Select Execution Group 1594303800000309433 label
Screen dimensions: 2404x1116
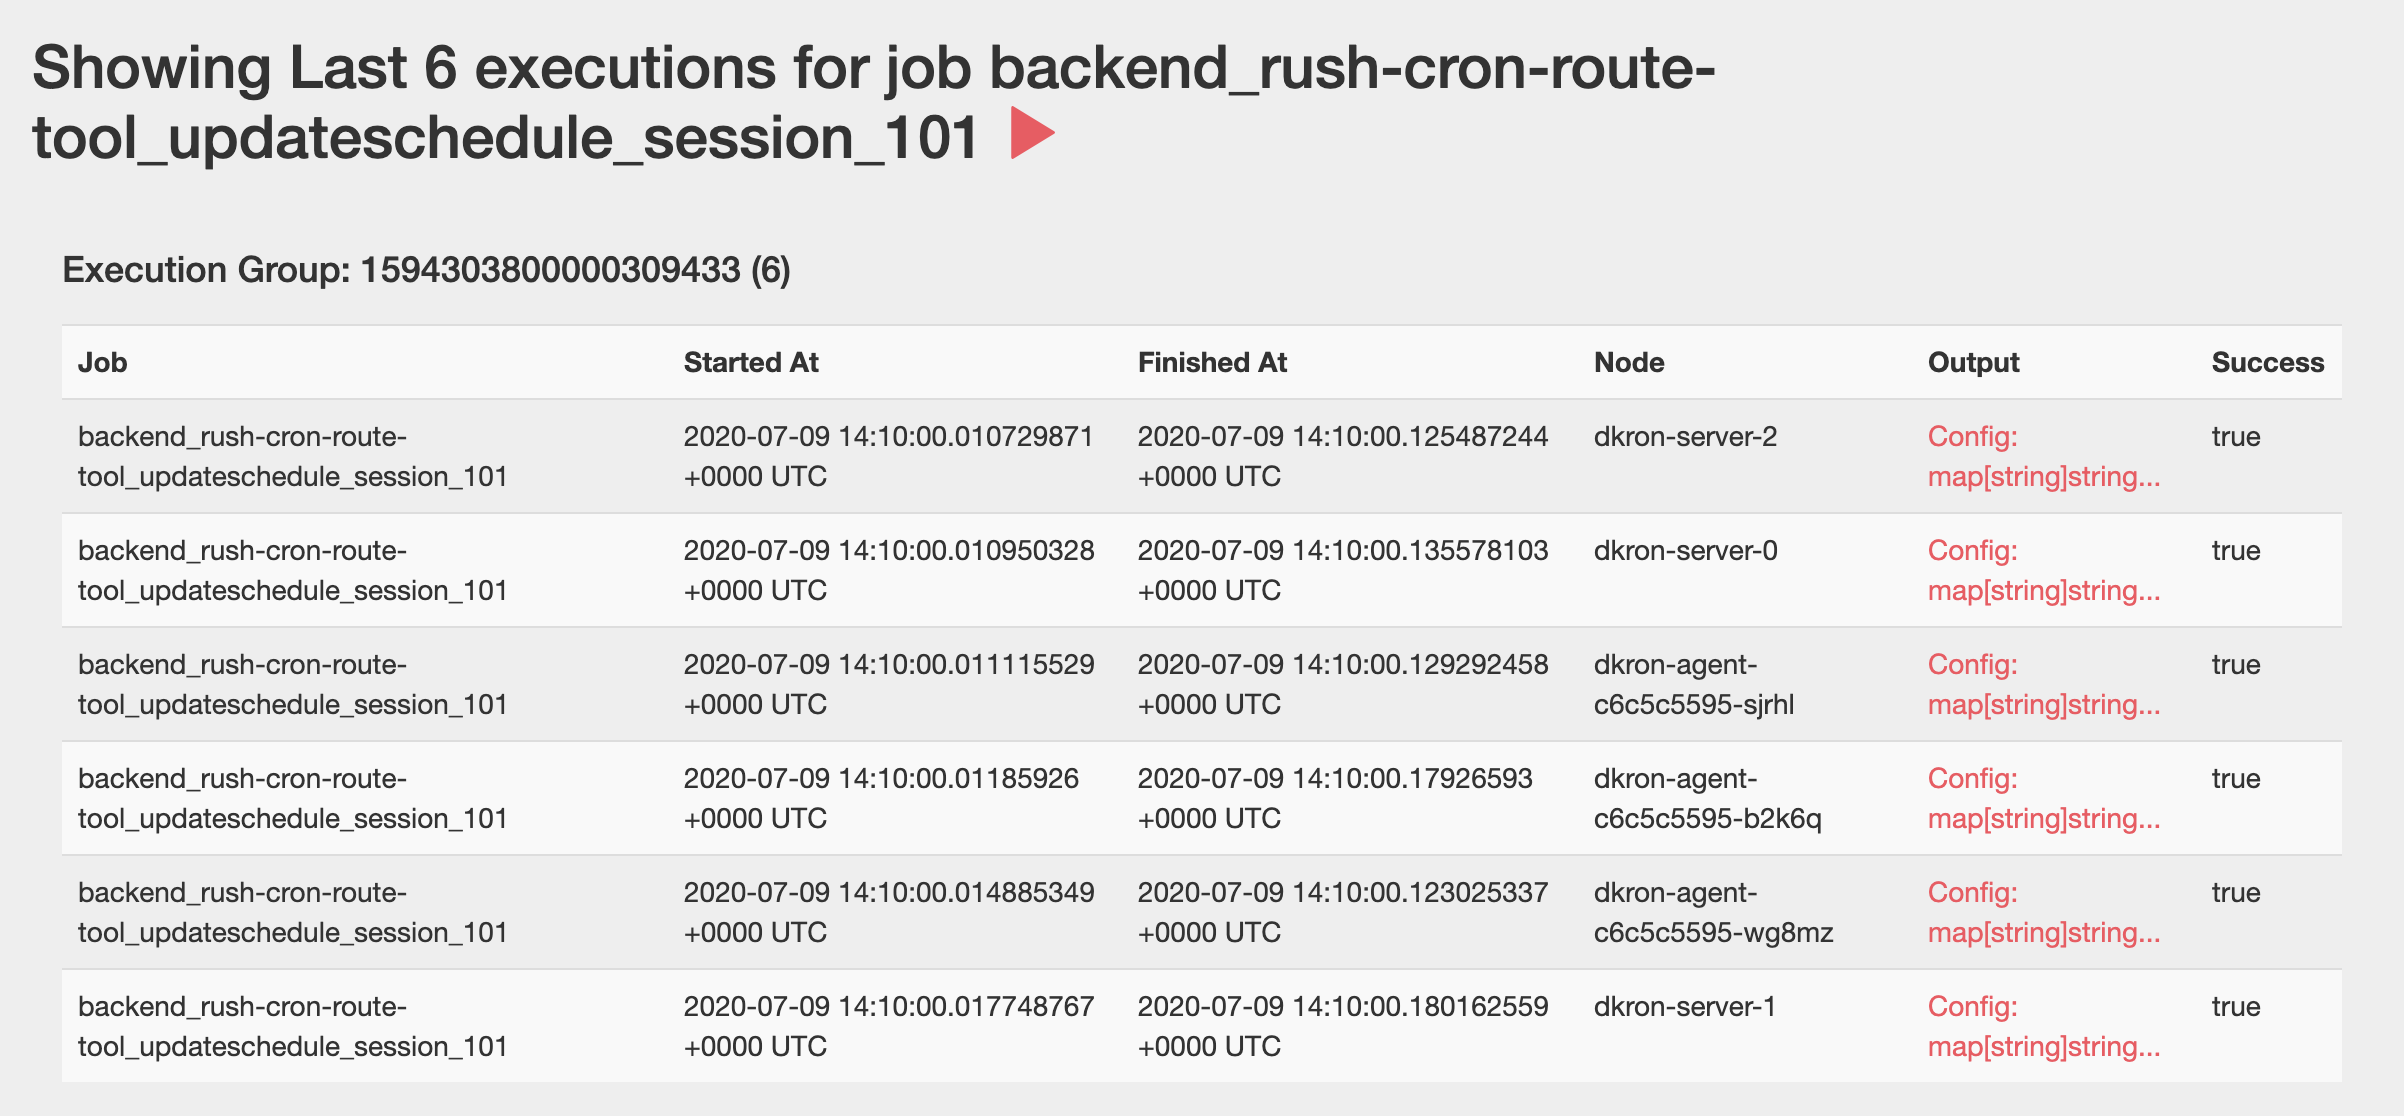pos(426,269)
